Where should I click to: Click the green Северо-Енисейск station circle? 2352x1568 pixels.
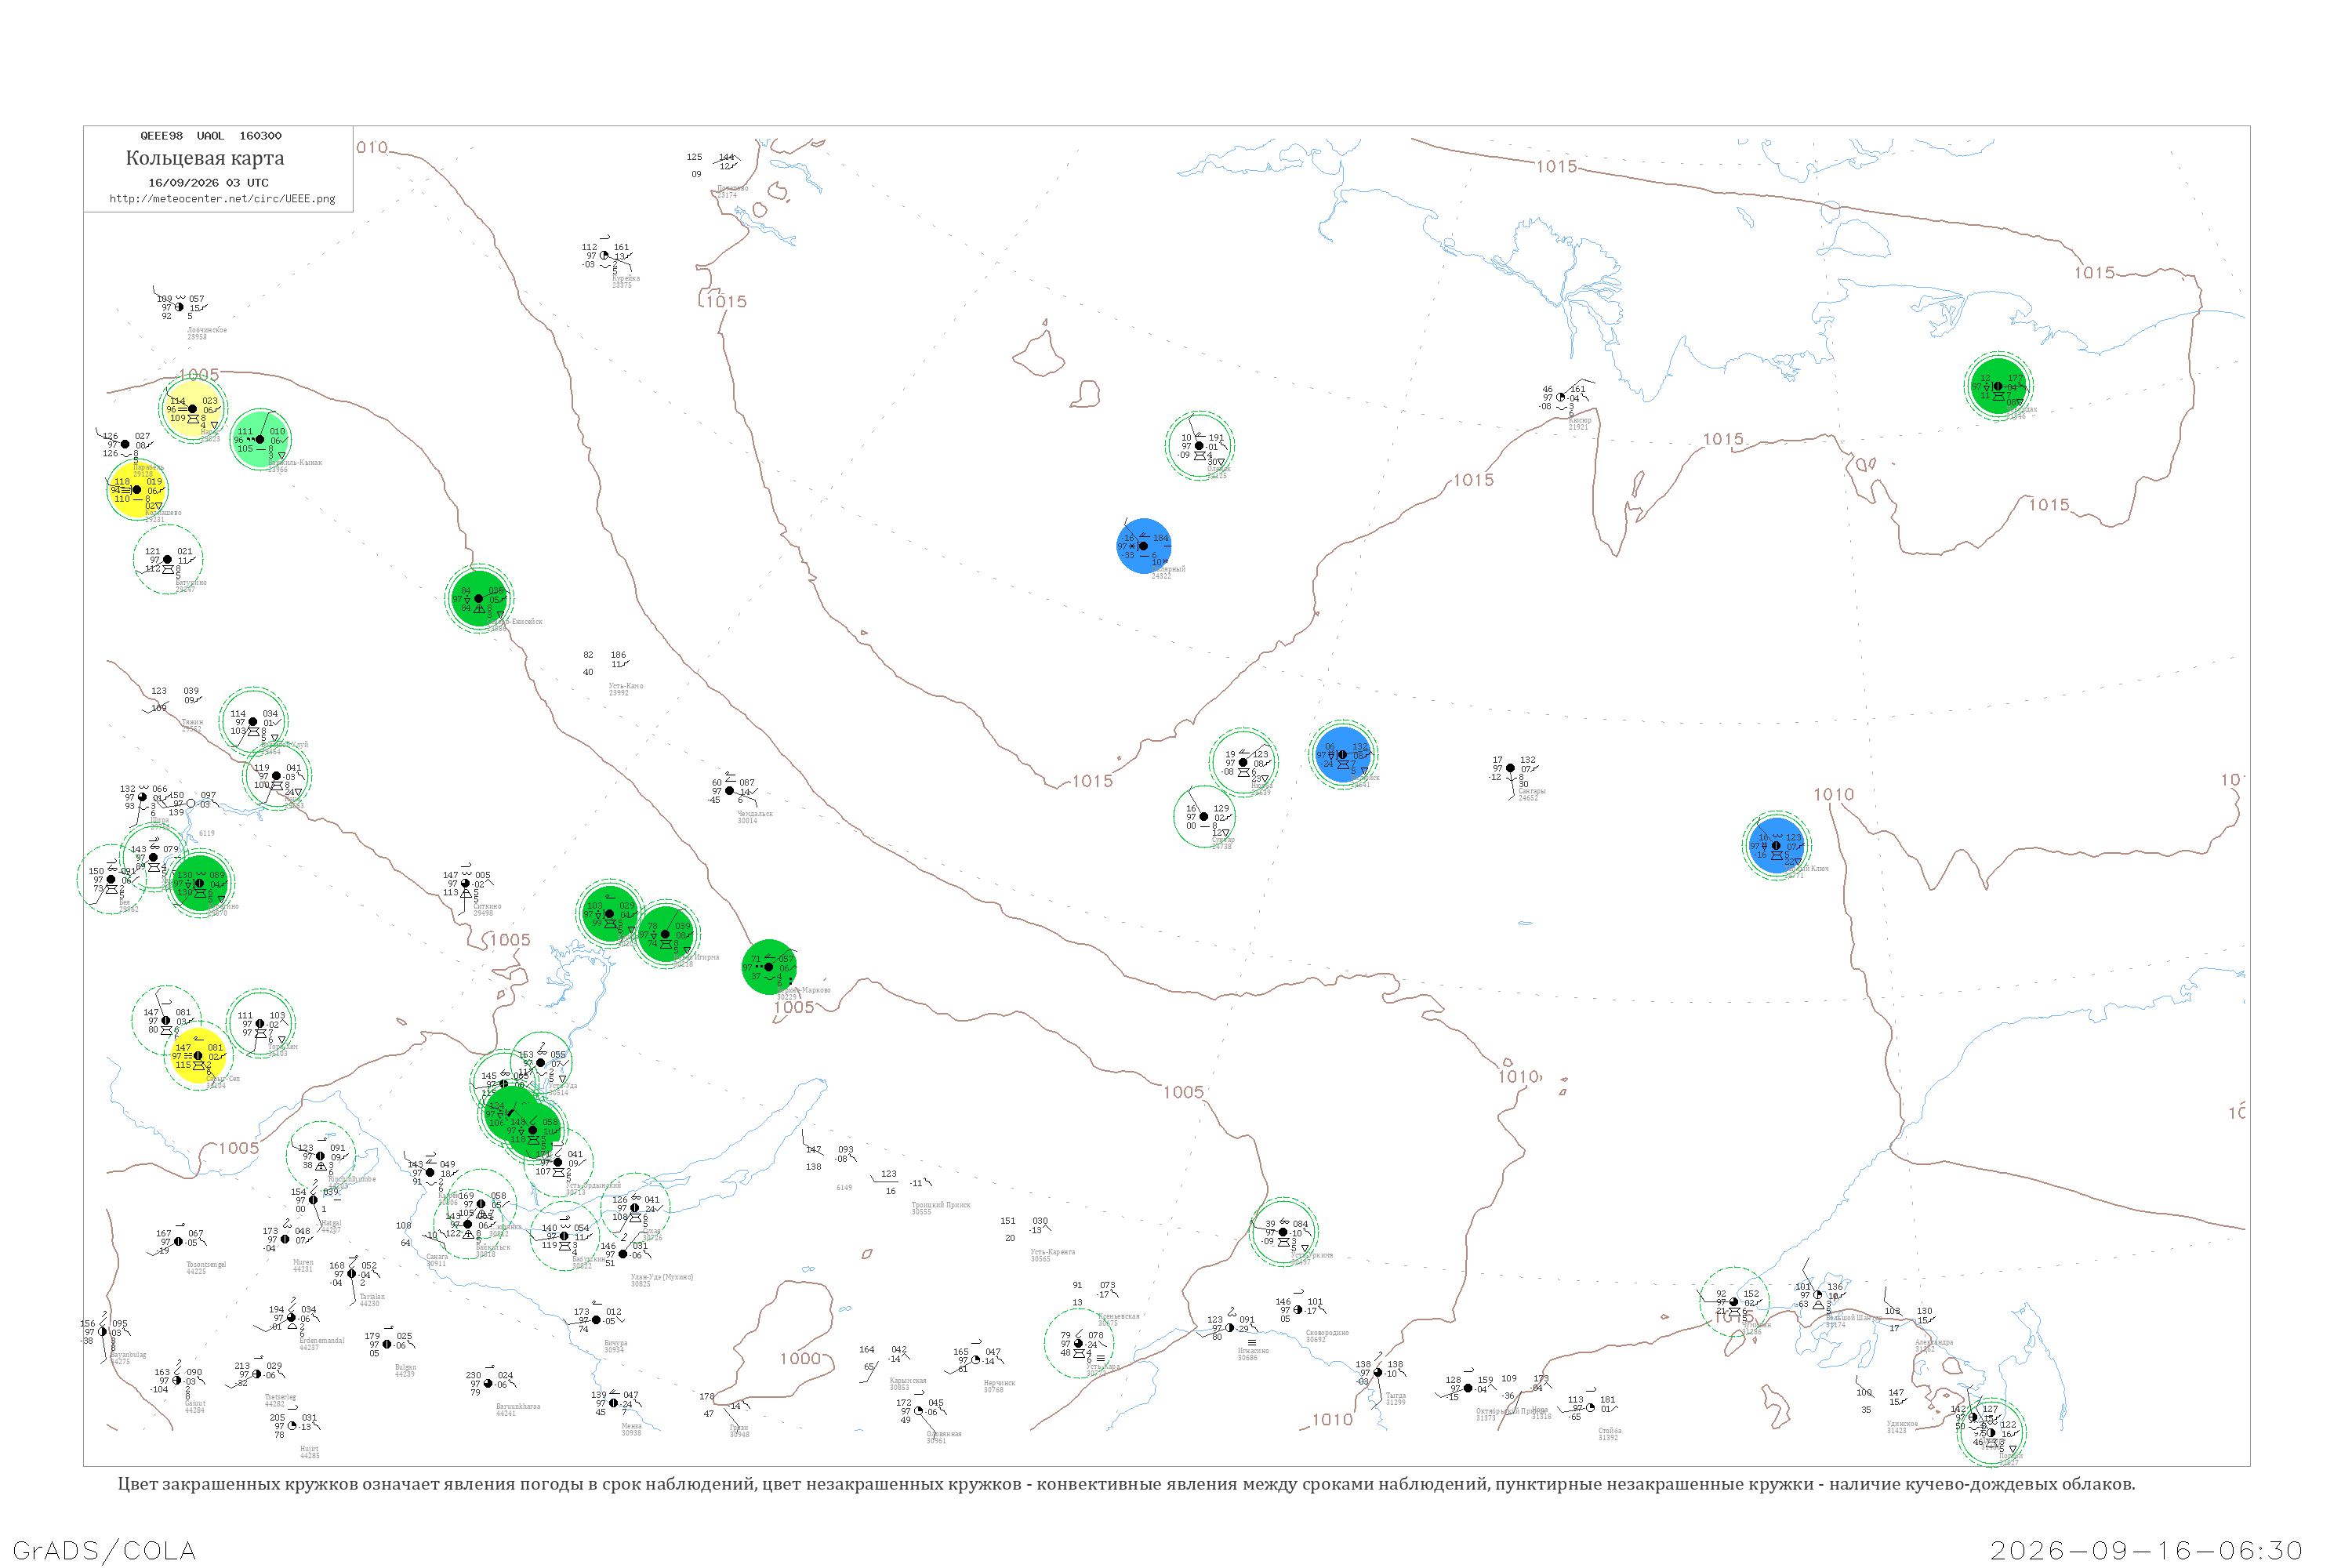click(479, 599)
